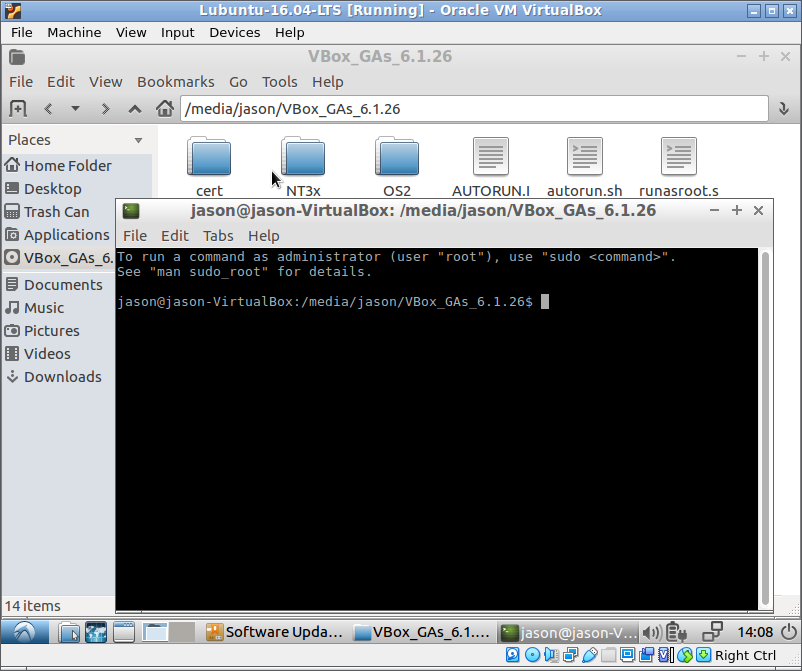Select Desktop in Places sidebar
802x671 pixels.
tap(43, 189)
